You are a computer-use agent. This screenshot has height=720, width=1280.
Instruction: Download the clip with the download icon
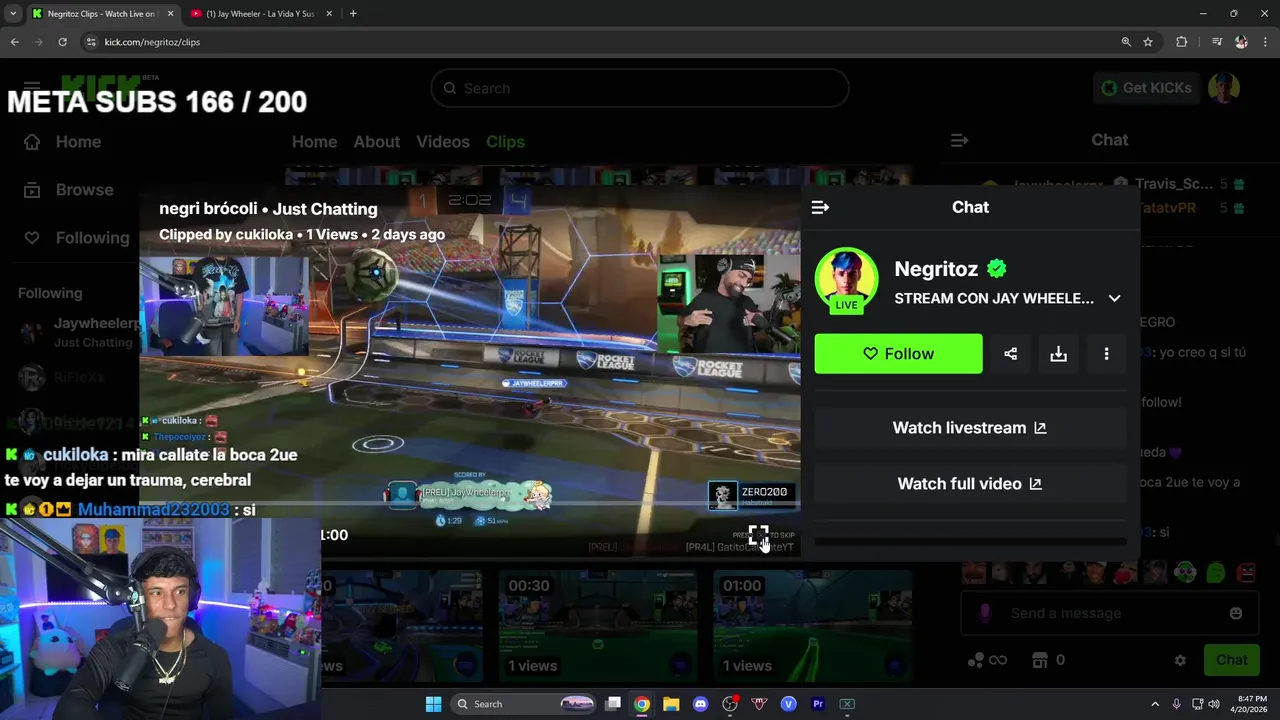pos(1058,354)
